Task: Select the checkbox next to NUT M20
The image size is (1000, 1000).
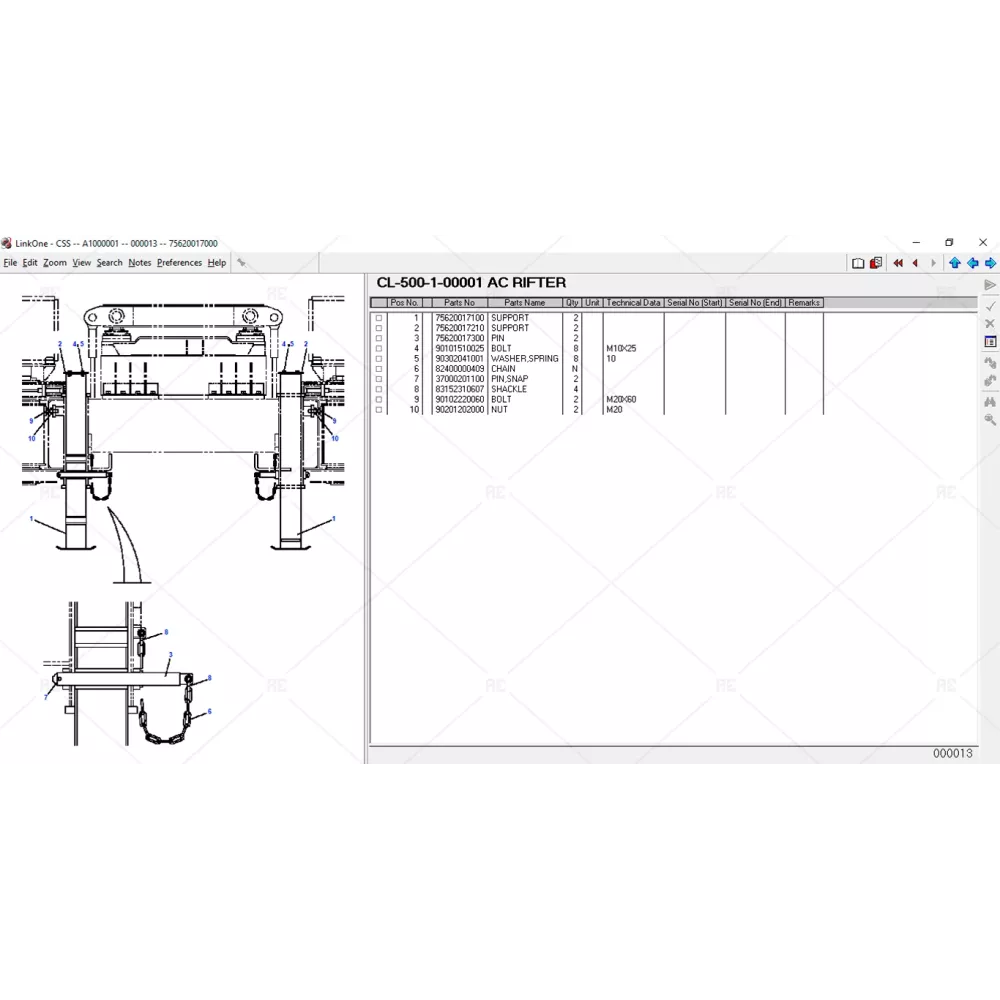Action: point(379,410)
